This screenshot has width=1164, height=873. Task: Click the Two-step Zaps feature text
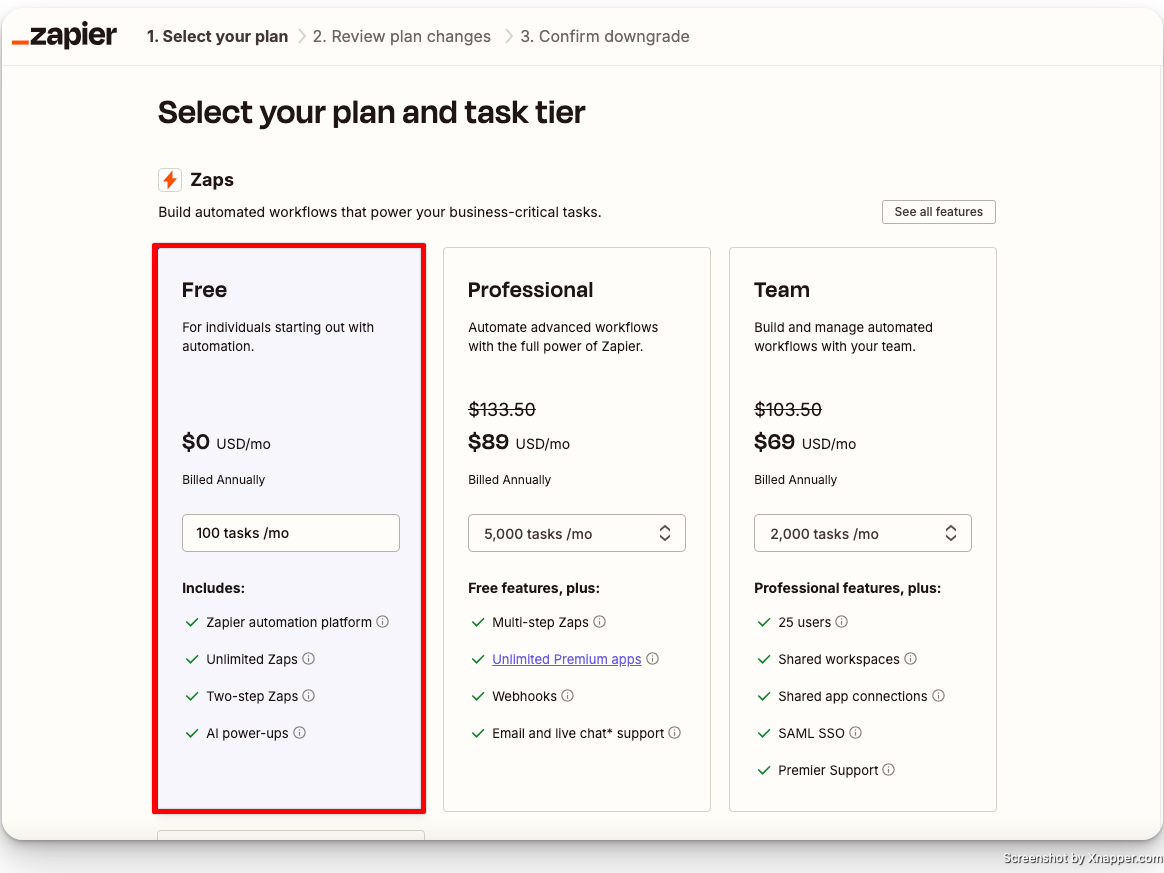point(252,696)
